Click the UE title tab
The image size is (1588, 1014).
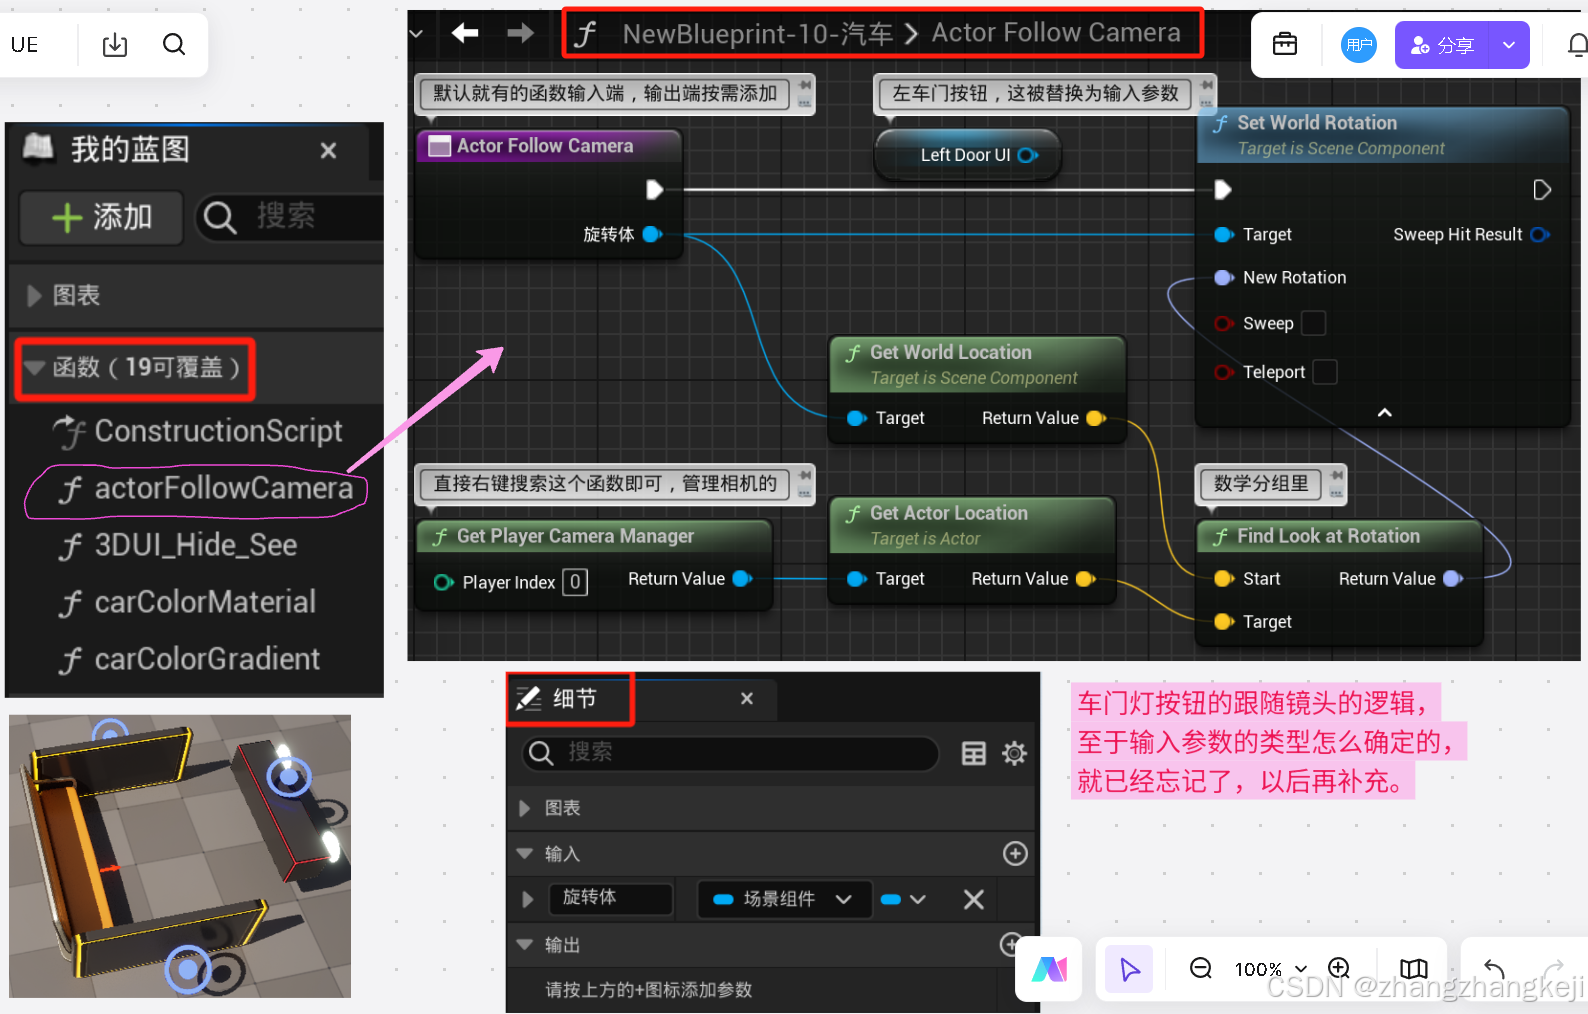[25, 45]
